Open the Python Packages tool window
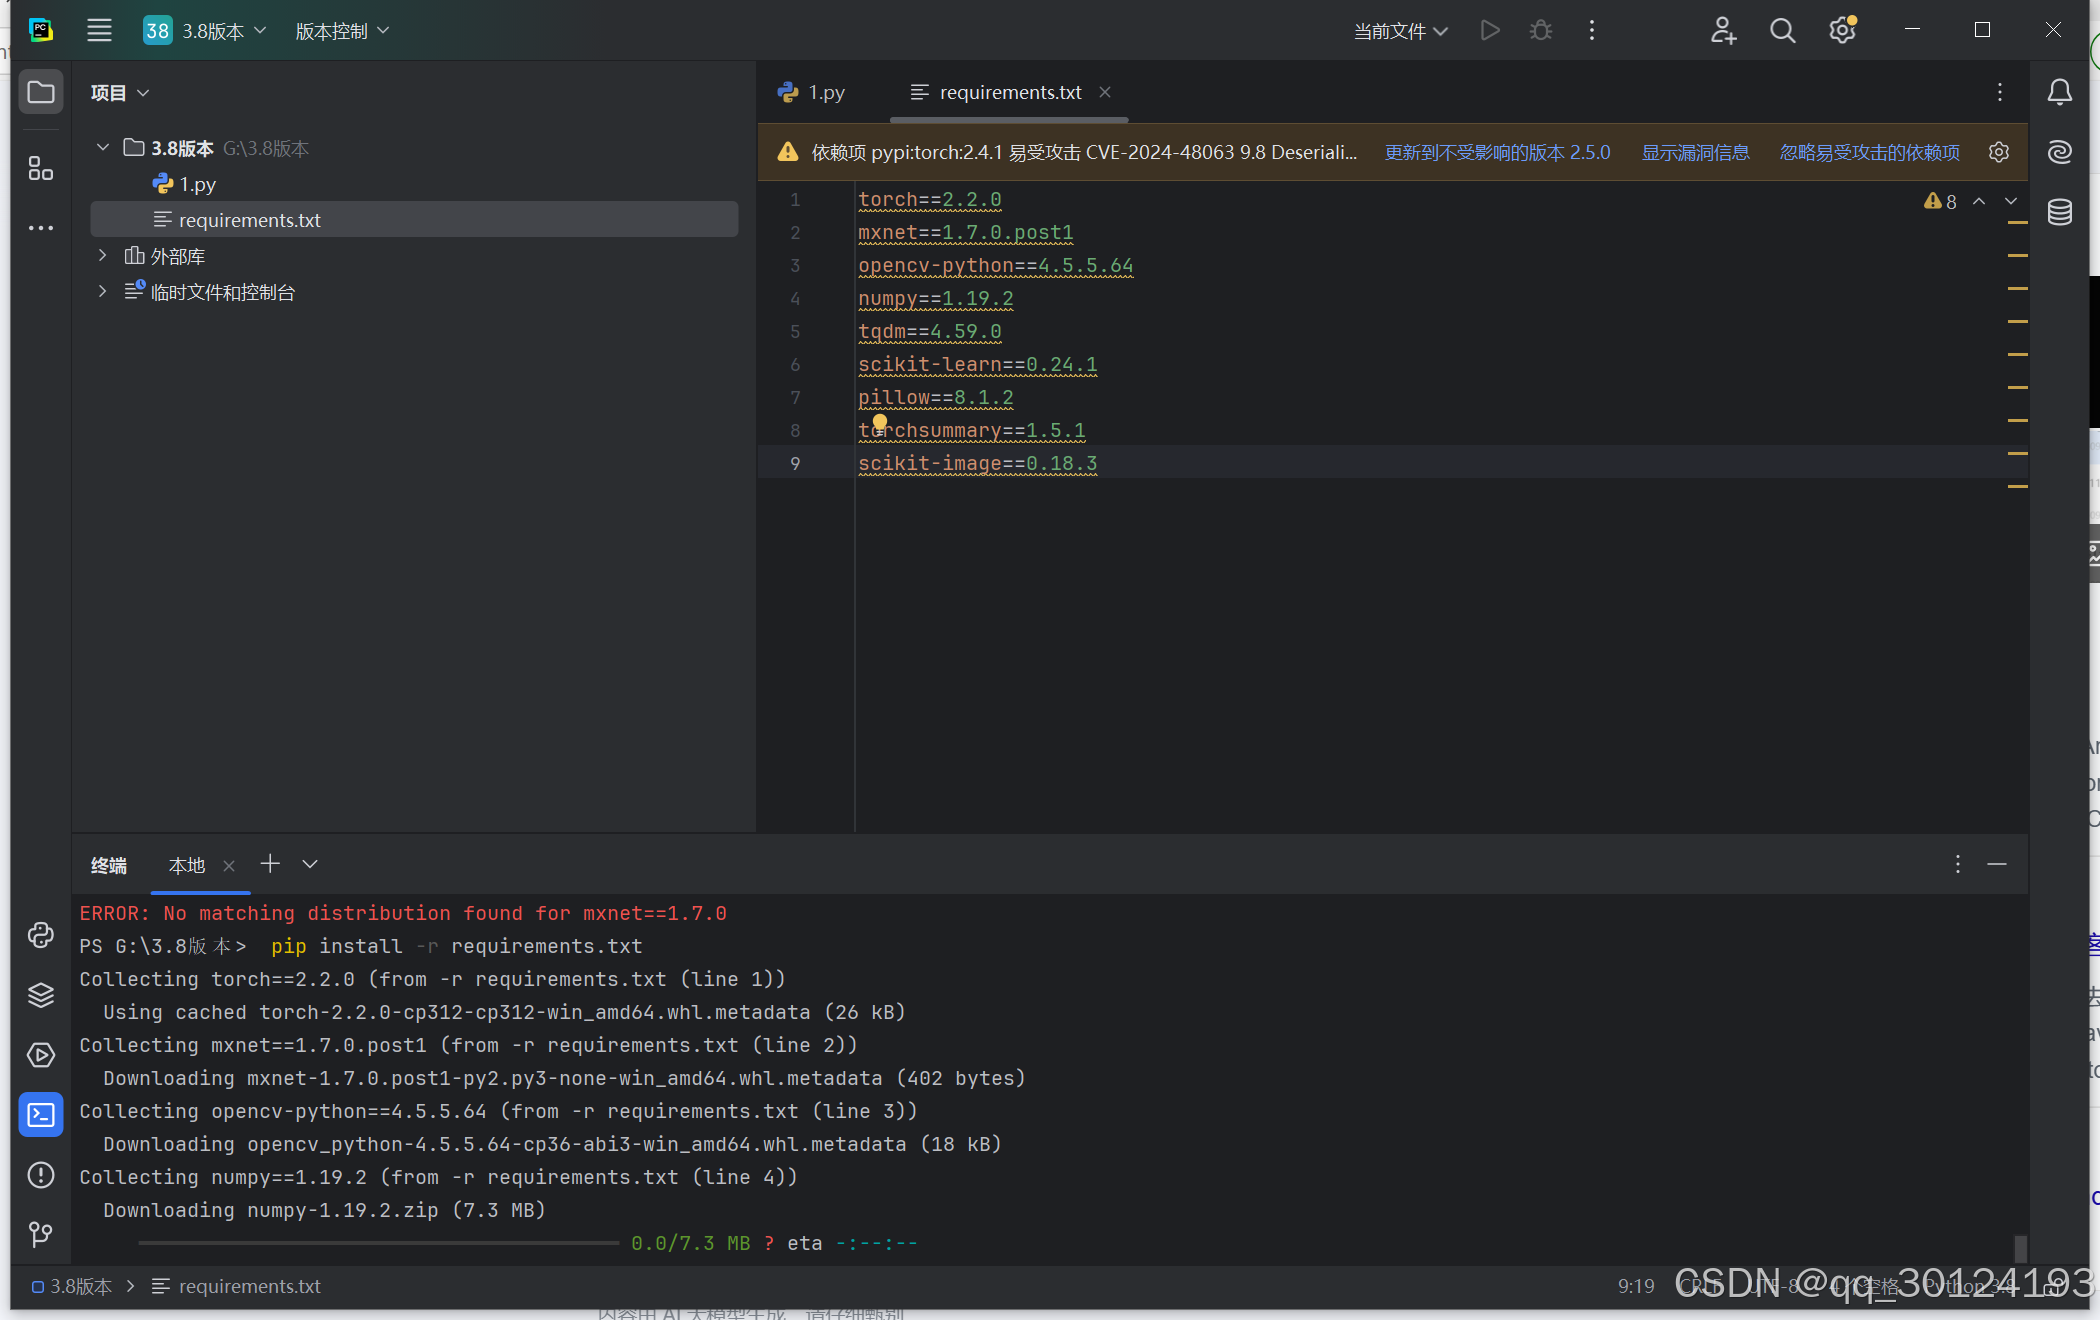 point(41,995)
